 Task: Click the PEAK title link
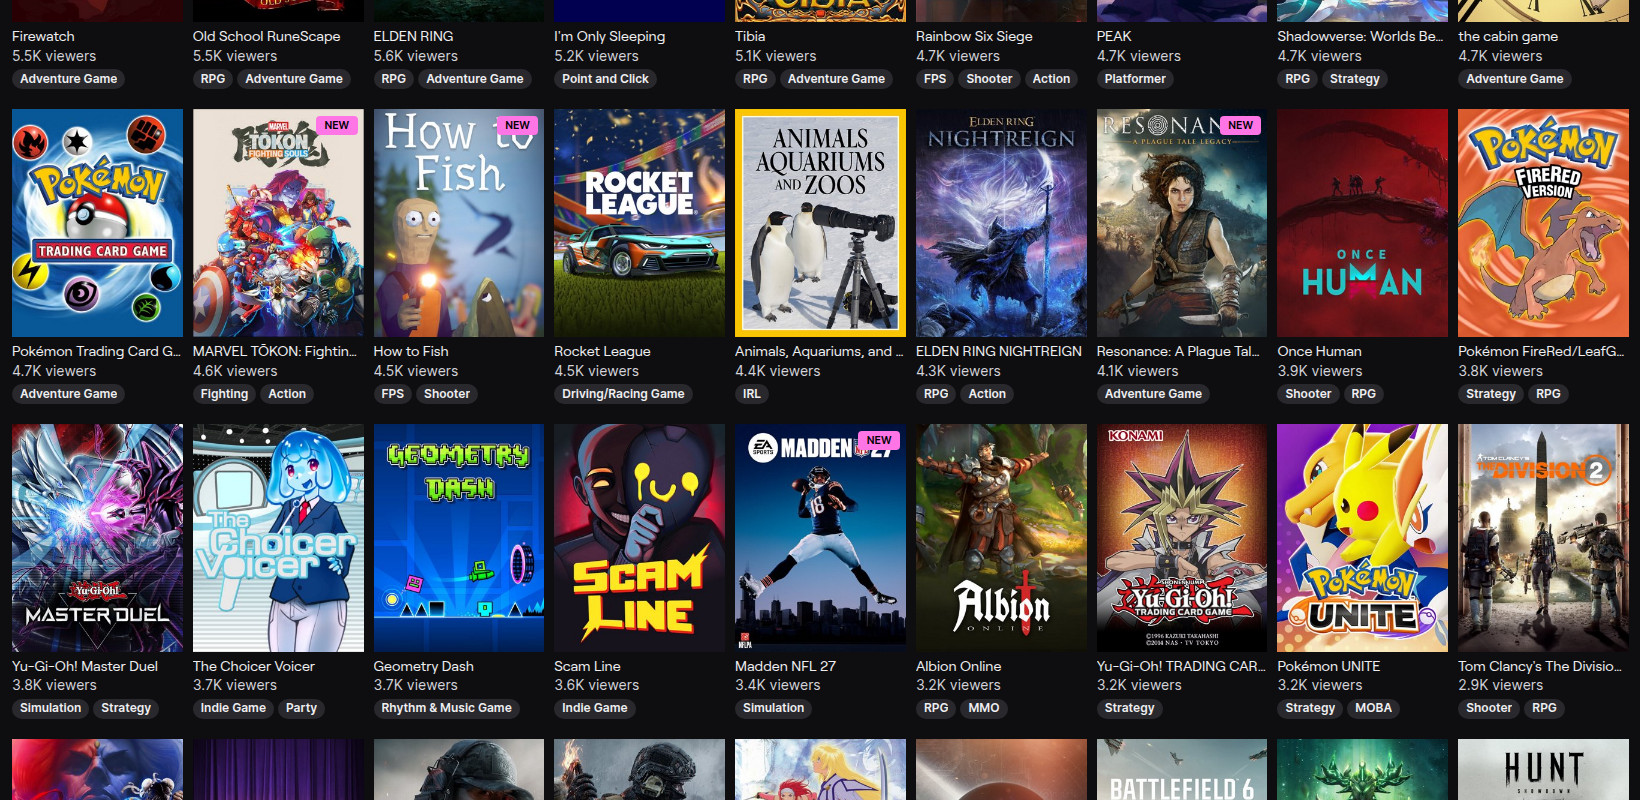pyautogui.click(x=1114, y=36)
